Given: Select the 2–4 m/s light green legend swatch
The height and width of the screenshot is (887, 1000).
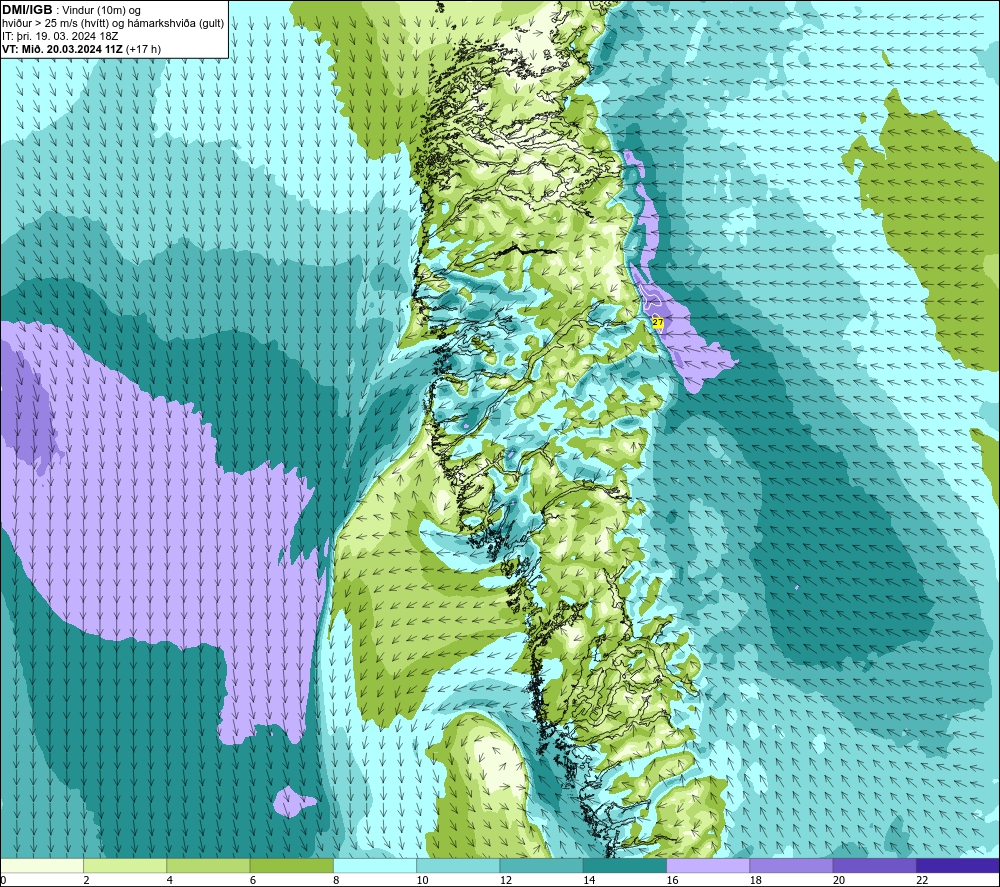Looking at the screenshot, I should tap(125, 865).
